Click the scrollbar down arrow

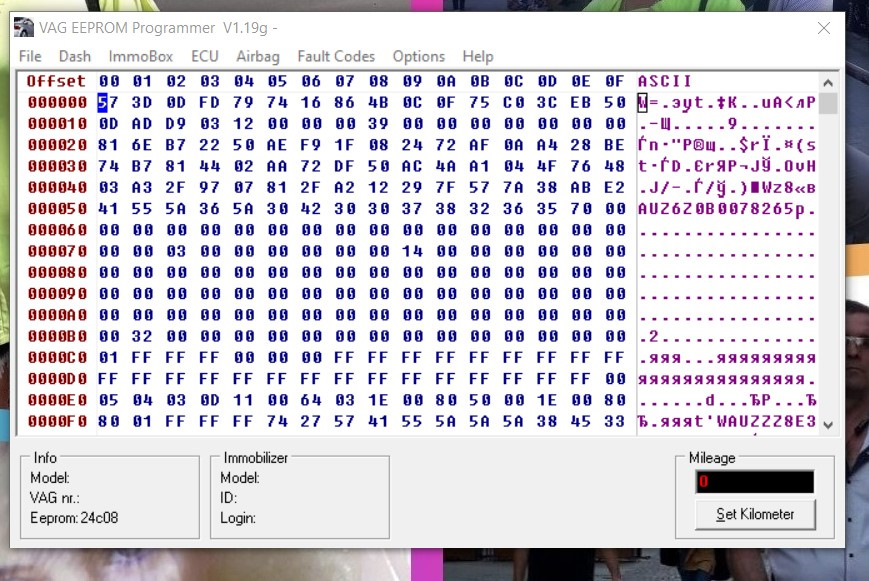tap(828, 424)
